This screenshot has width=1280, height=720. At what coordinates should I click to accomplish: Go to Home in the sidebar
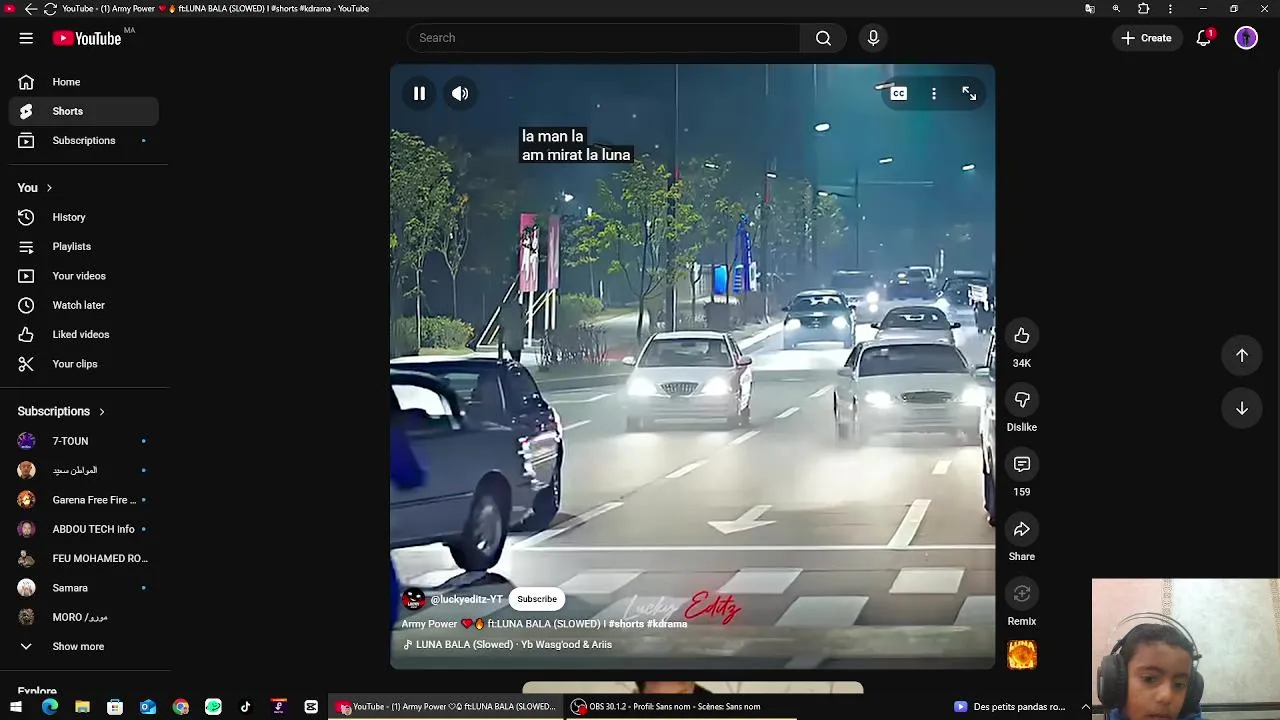[x=84, y=82]
